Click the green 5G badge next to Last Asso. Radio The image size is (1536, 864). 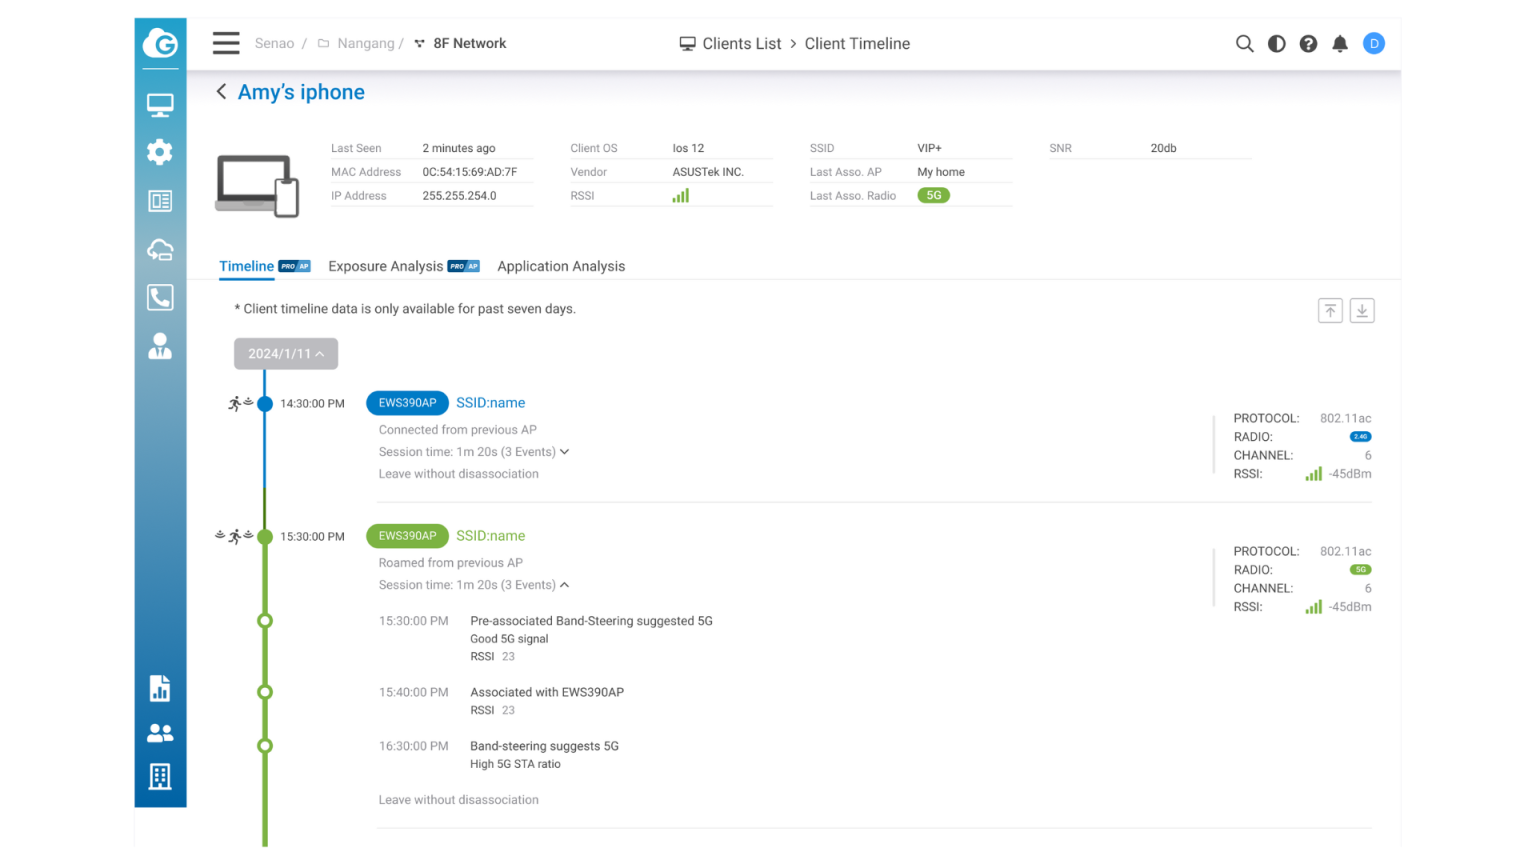(933, 195)
